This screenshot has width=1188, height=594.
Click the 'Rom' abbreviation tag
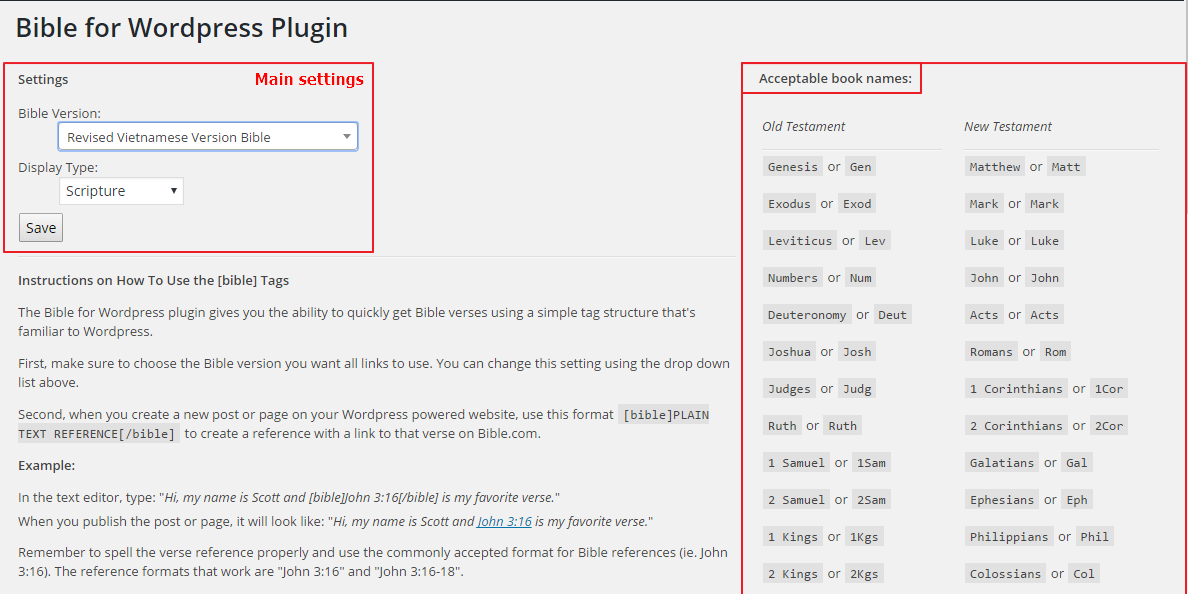coord(1055,352)
